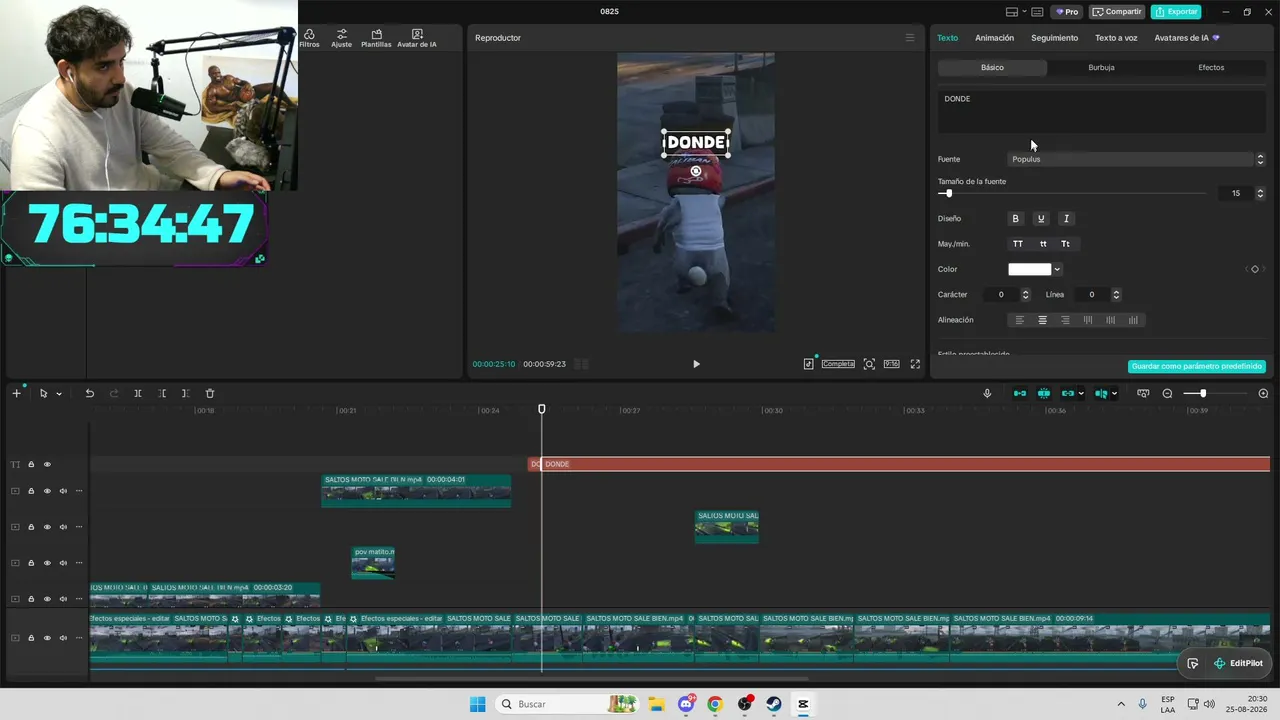Adjust Carácter spacing stepper arrows

(1025, 295)
